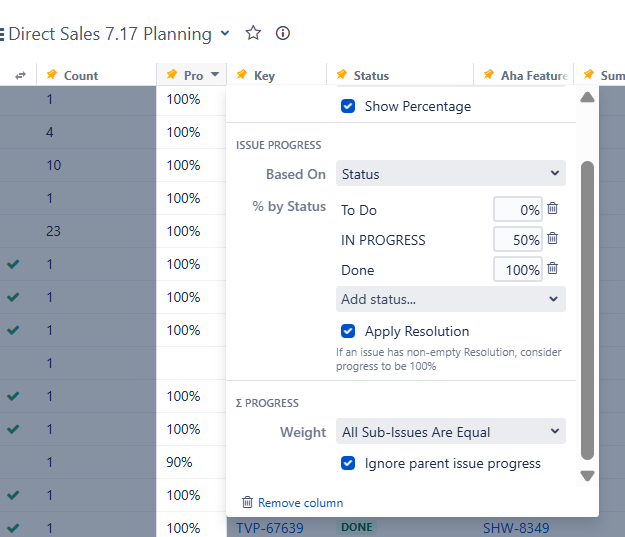Click the panel vertical scrollbar thumb
This screenshot has width=625, height=537.
[587, 311]
